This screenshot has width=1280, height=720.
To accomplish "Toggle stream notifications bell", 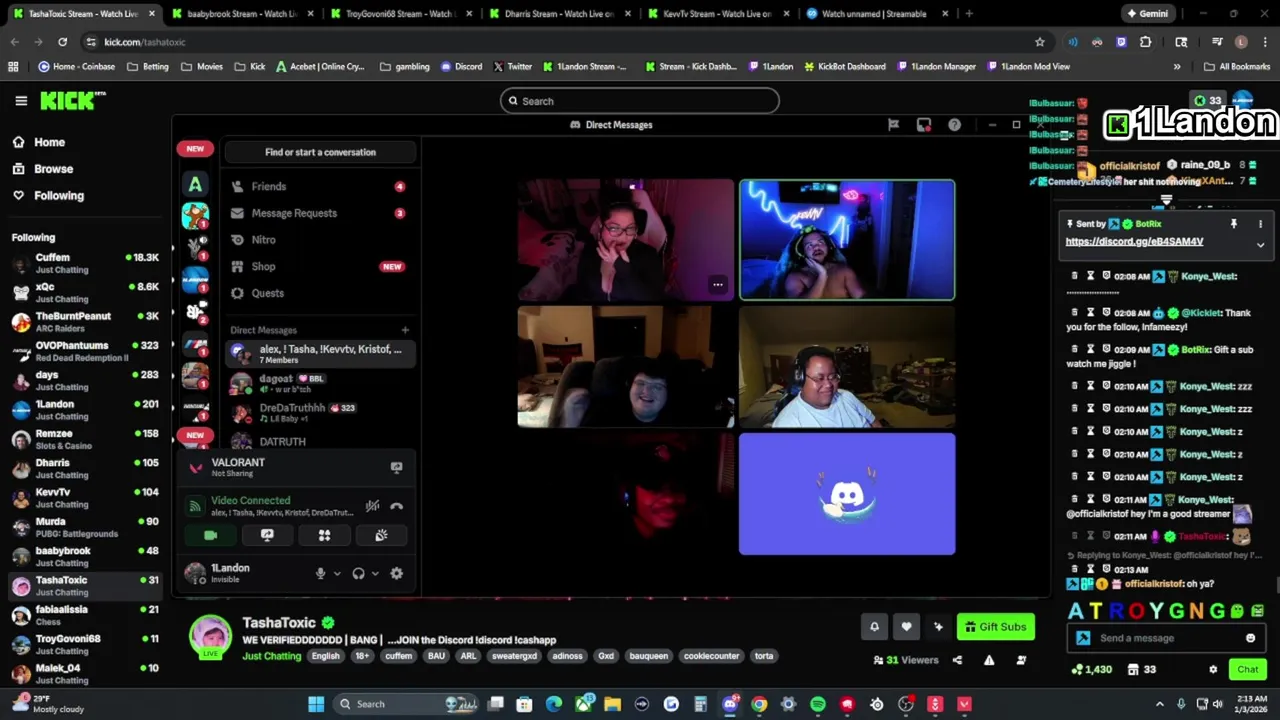I will [874, 627].
